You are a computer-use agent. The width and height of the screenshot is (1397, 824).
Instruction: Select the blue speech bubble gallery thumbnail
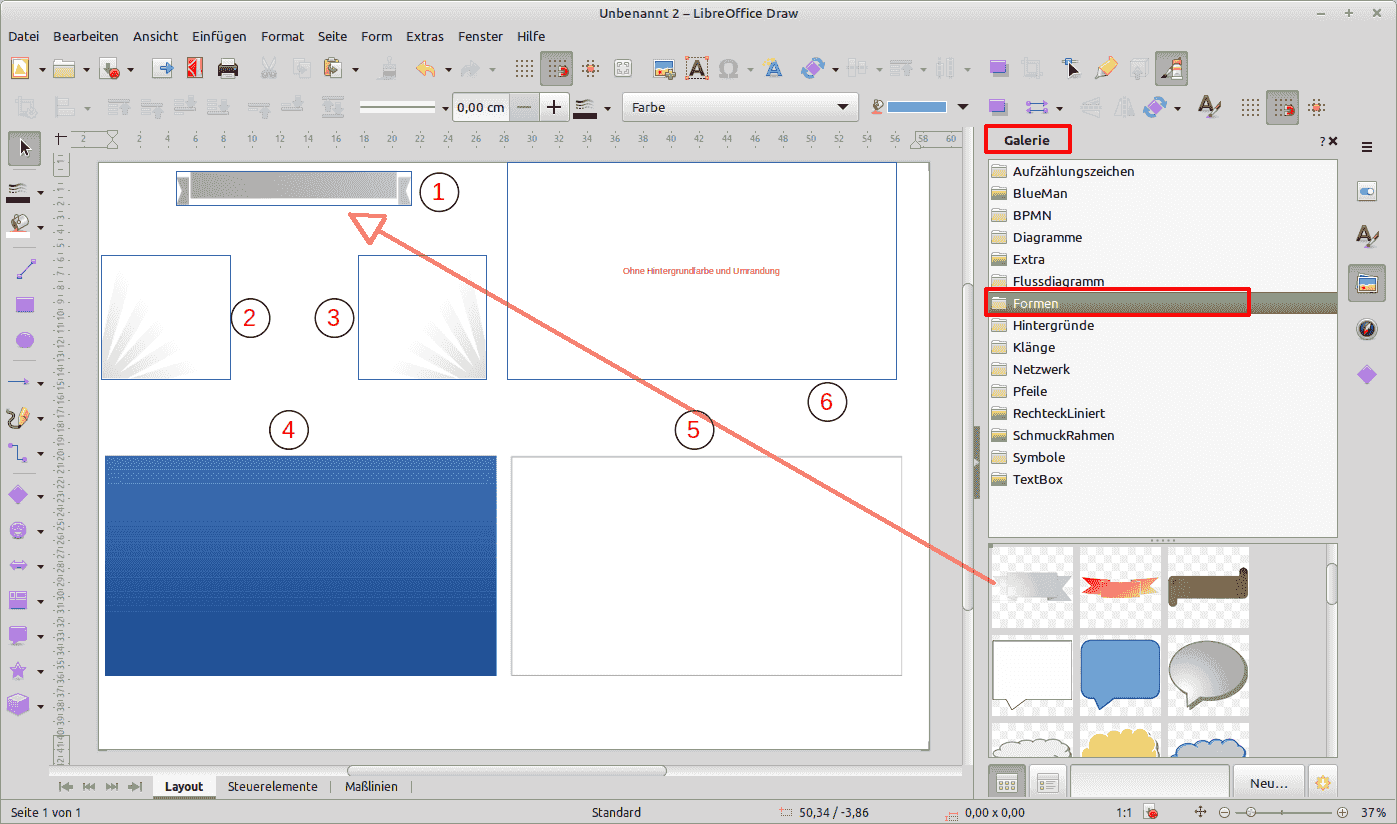(1120, 672)
